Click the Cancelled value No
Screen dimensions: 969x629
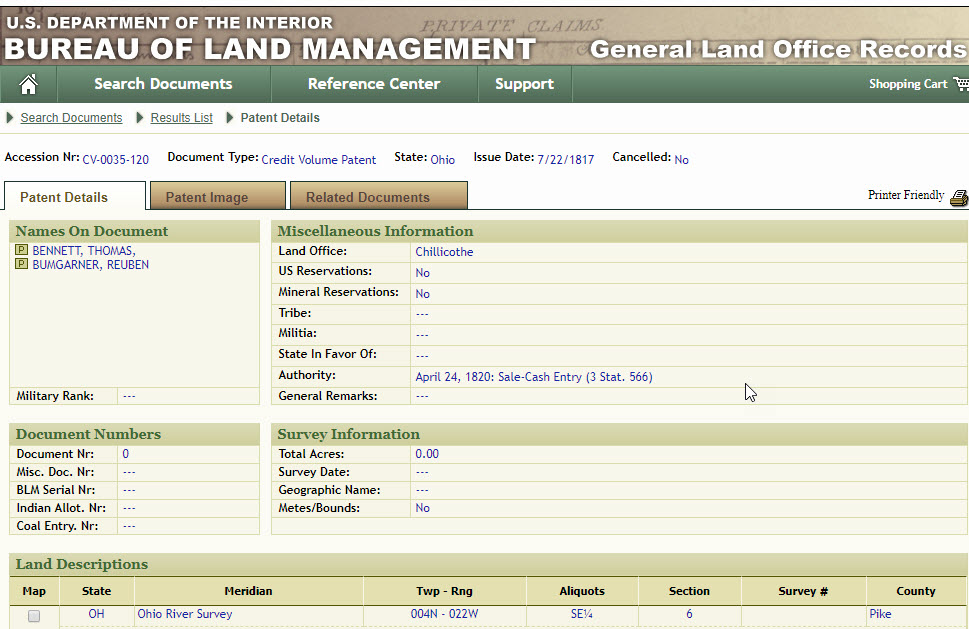tap(681, 159)
